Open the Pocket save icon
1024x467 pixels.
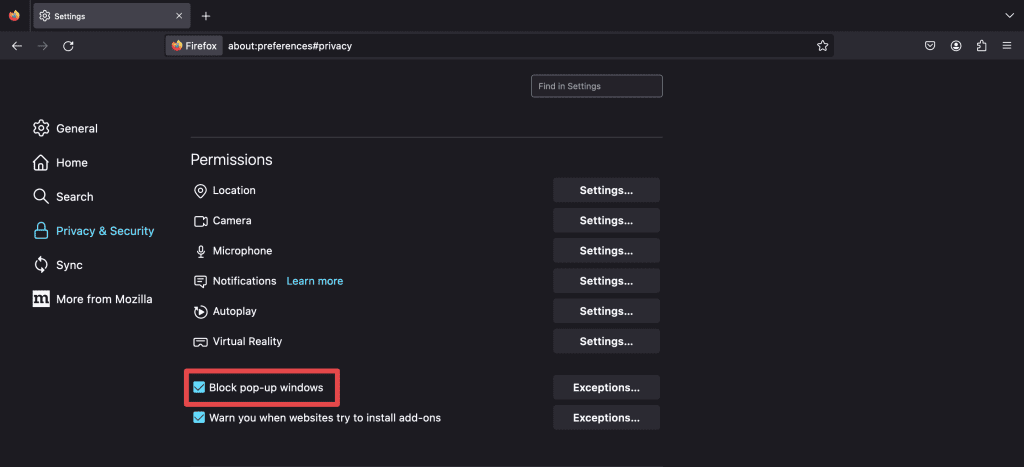tap(930, 46)
